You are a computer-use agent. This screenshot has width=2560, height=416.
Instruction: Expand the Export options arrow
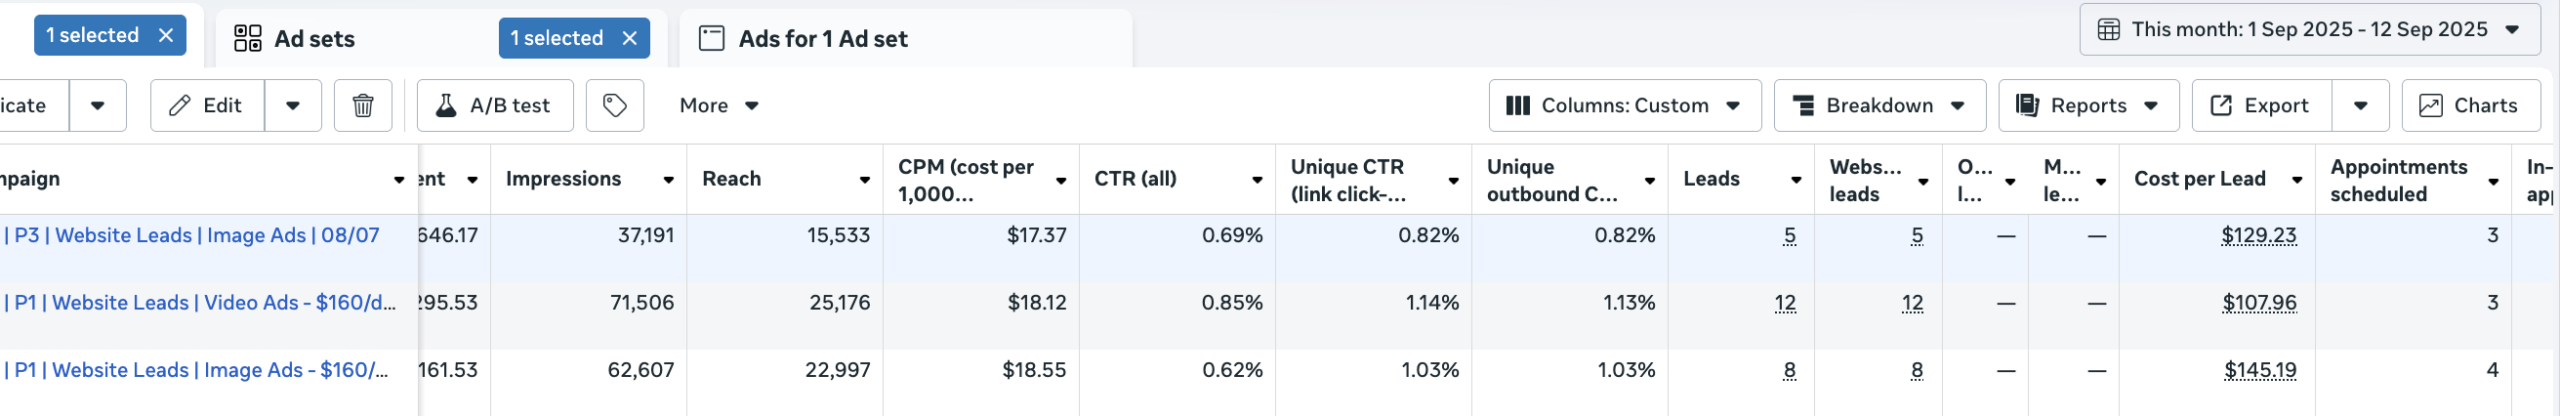[2360, 105]
